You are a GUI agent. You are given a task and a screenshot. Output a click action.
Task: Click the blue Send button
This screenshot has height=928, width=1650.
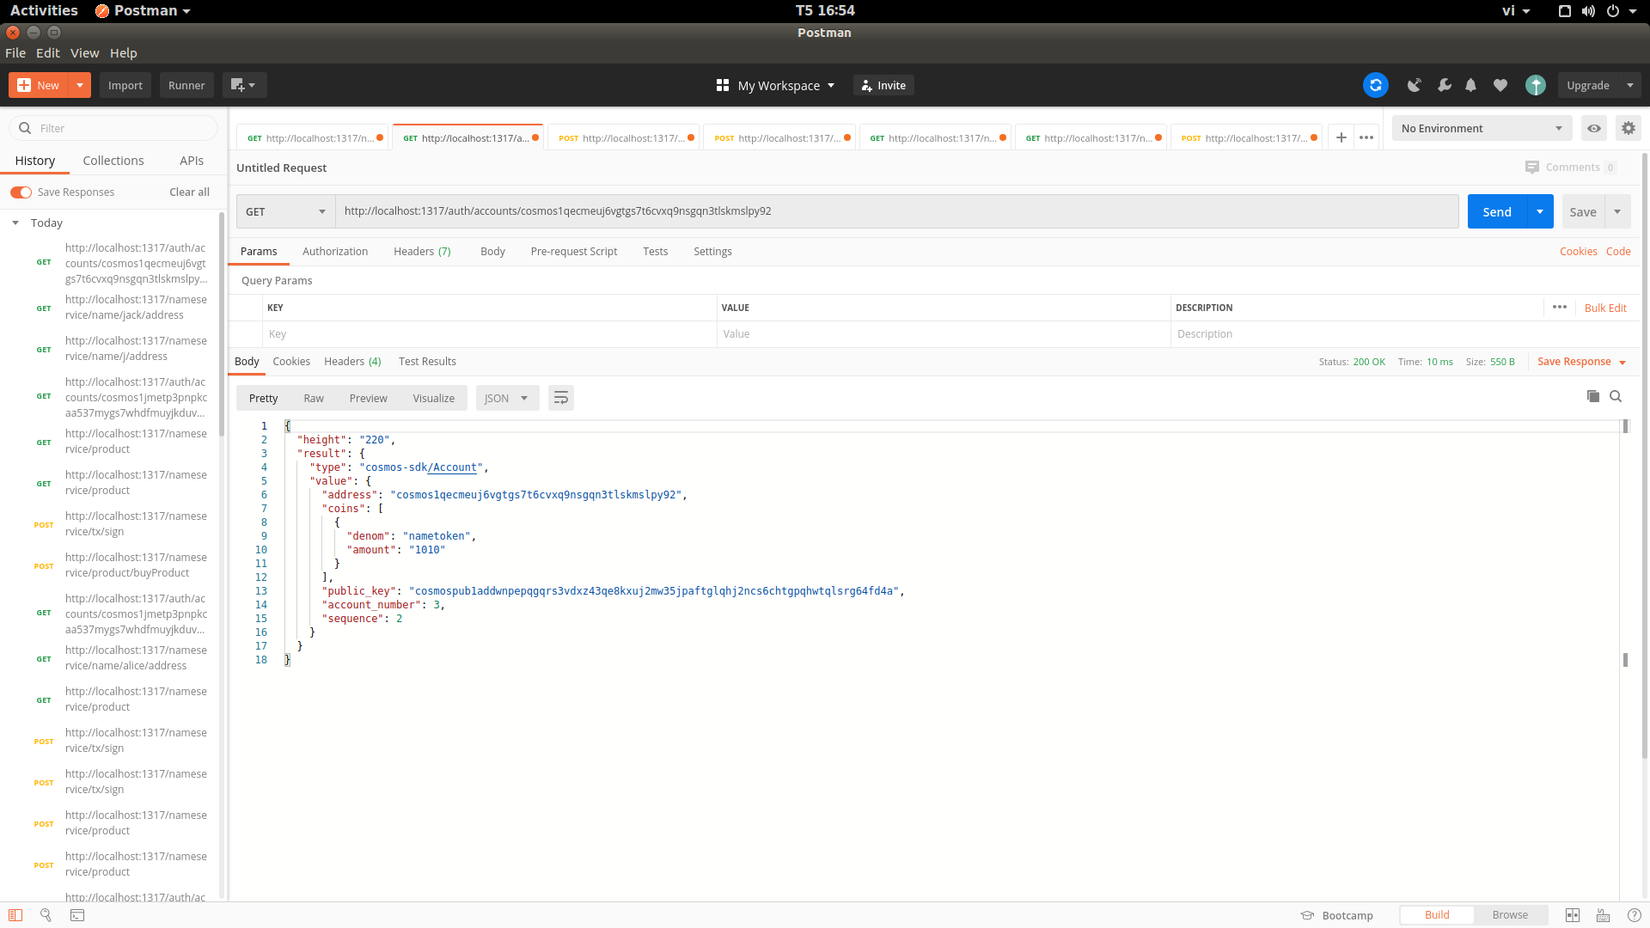(x=1497, y=211)
